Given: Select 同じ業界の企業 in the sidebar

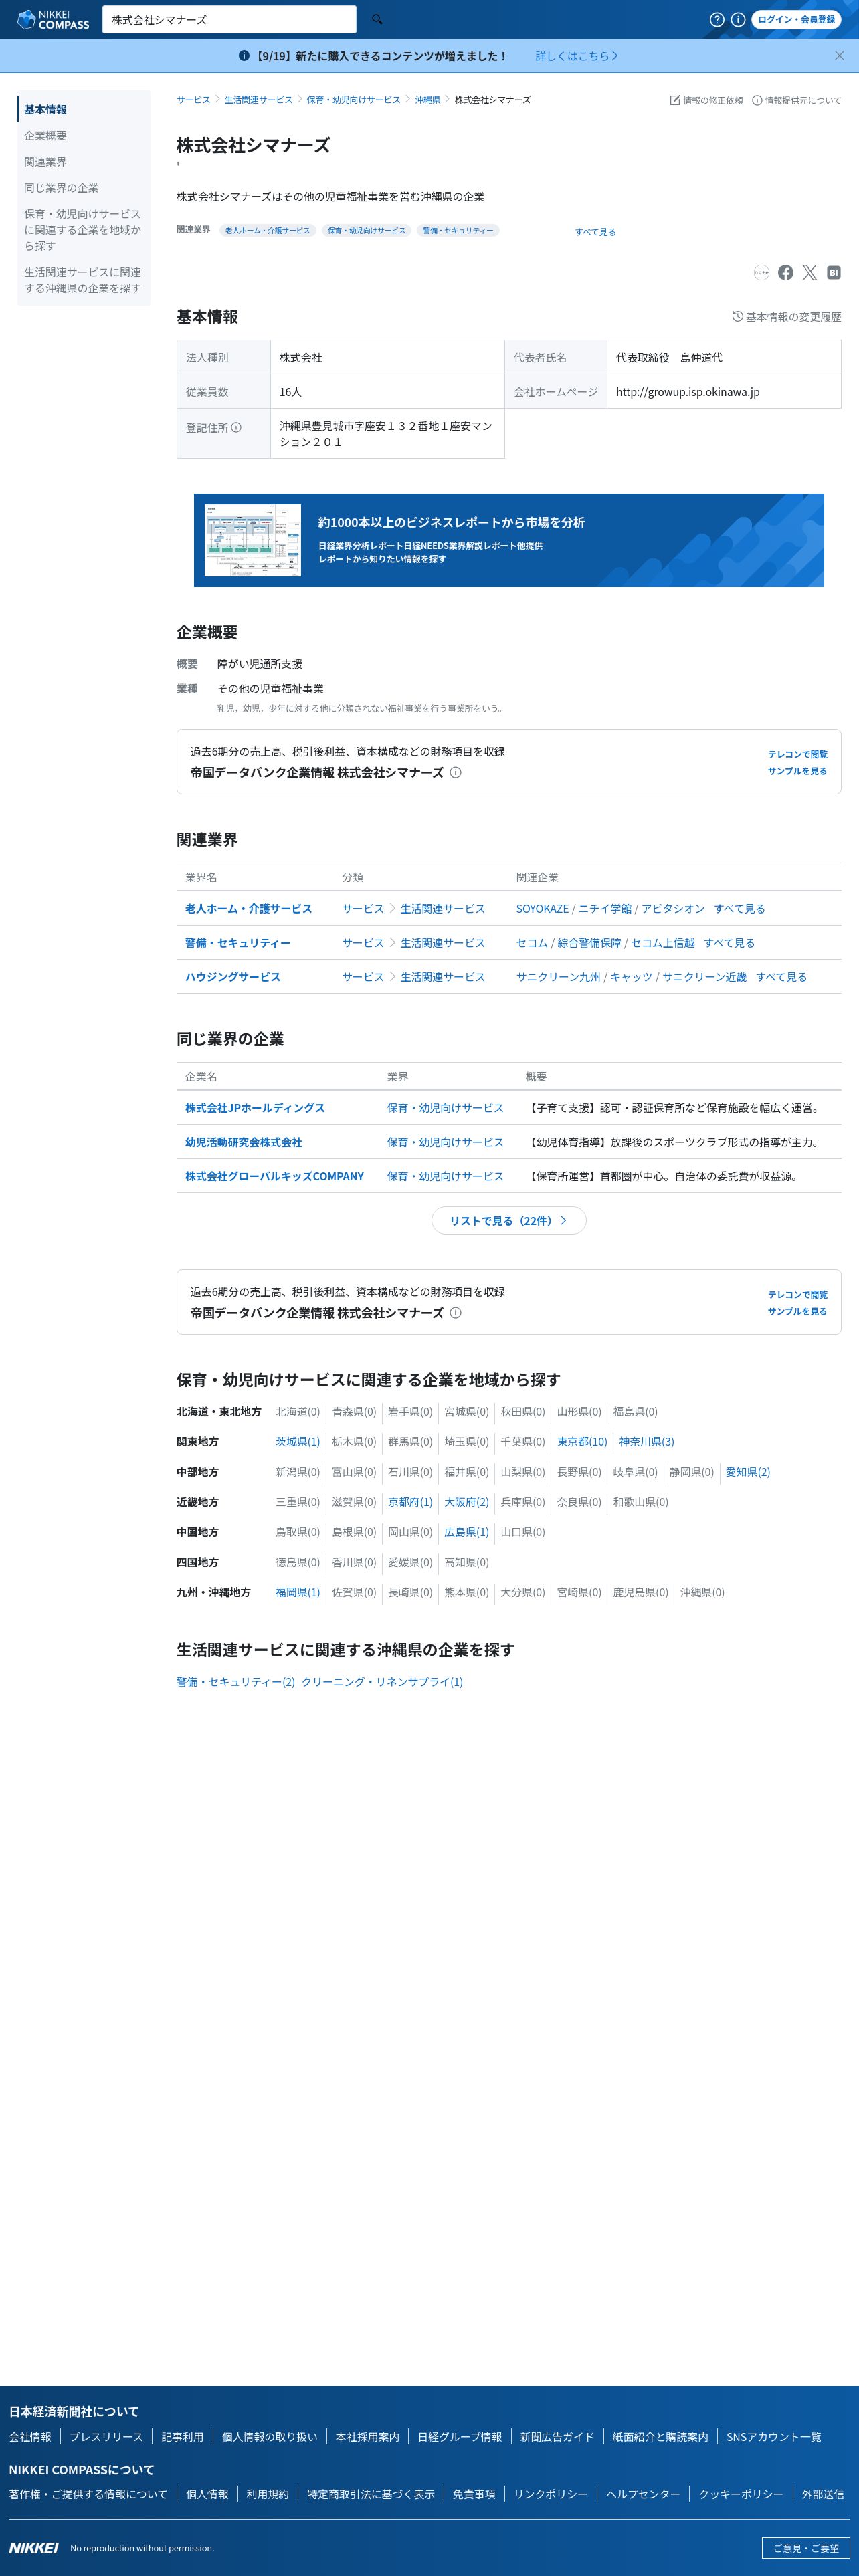Looking at the screenshot, I should [x=61, y=188].
